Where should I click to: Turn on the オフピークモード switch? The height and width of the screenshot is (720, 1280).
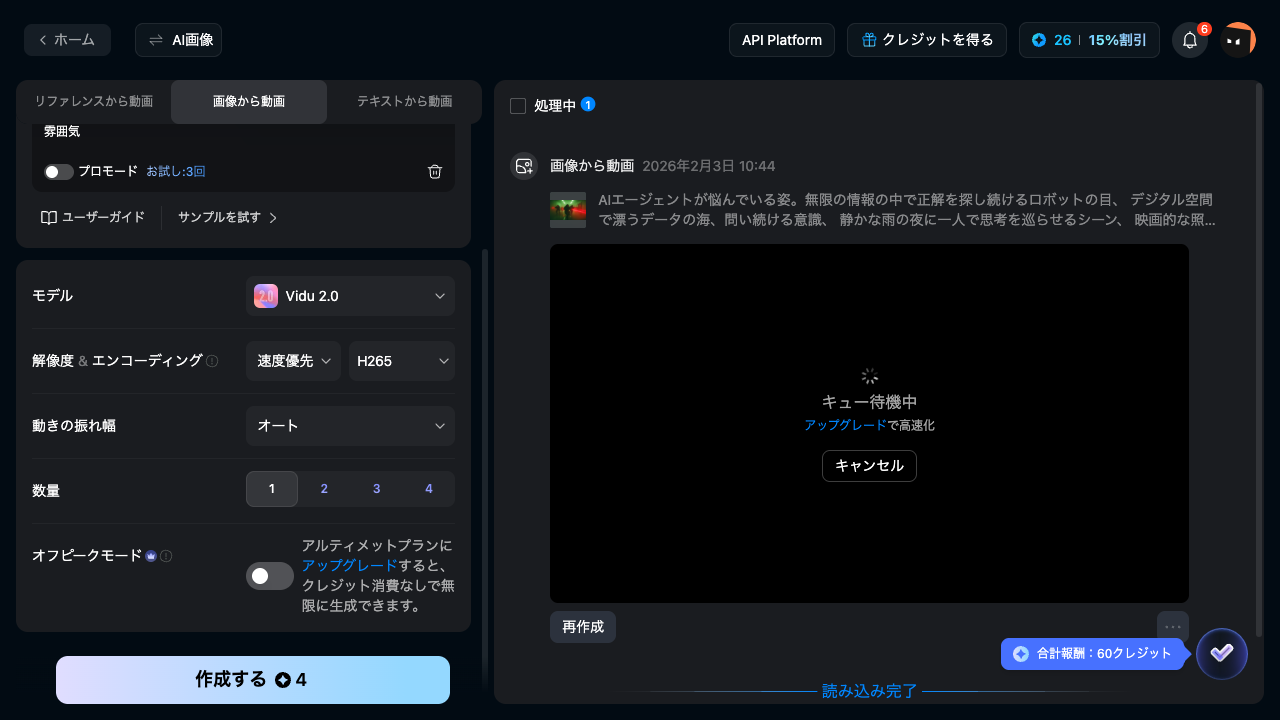[x=270, y=576]
